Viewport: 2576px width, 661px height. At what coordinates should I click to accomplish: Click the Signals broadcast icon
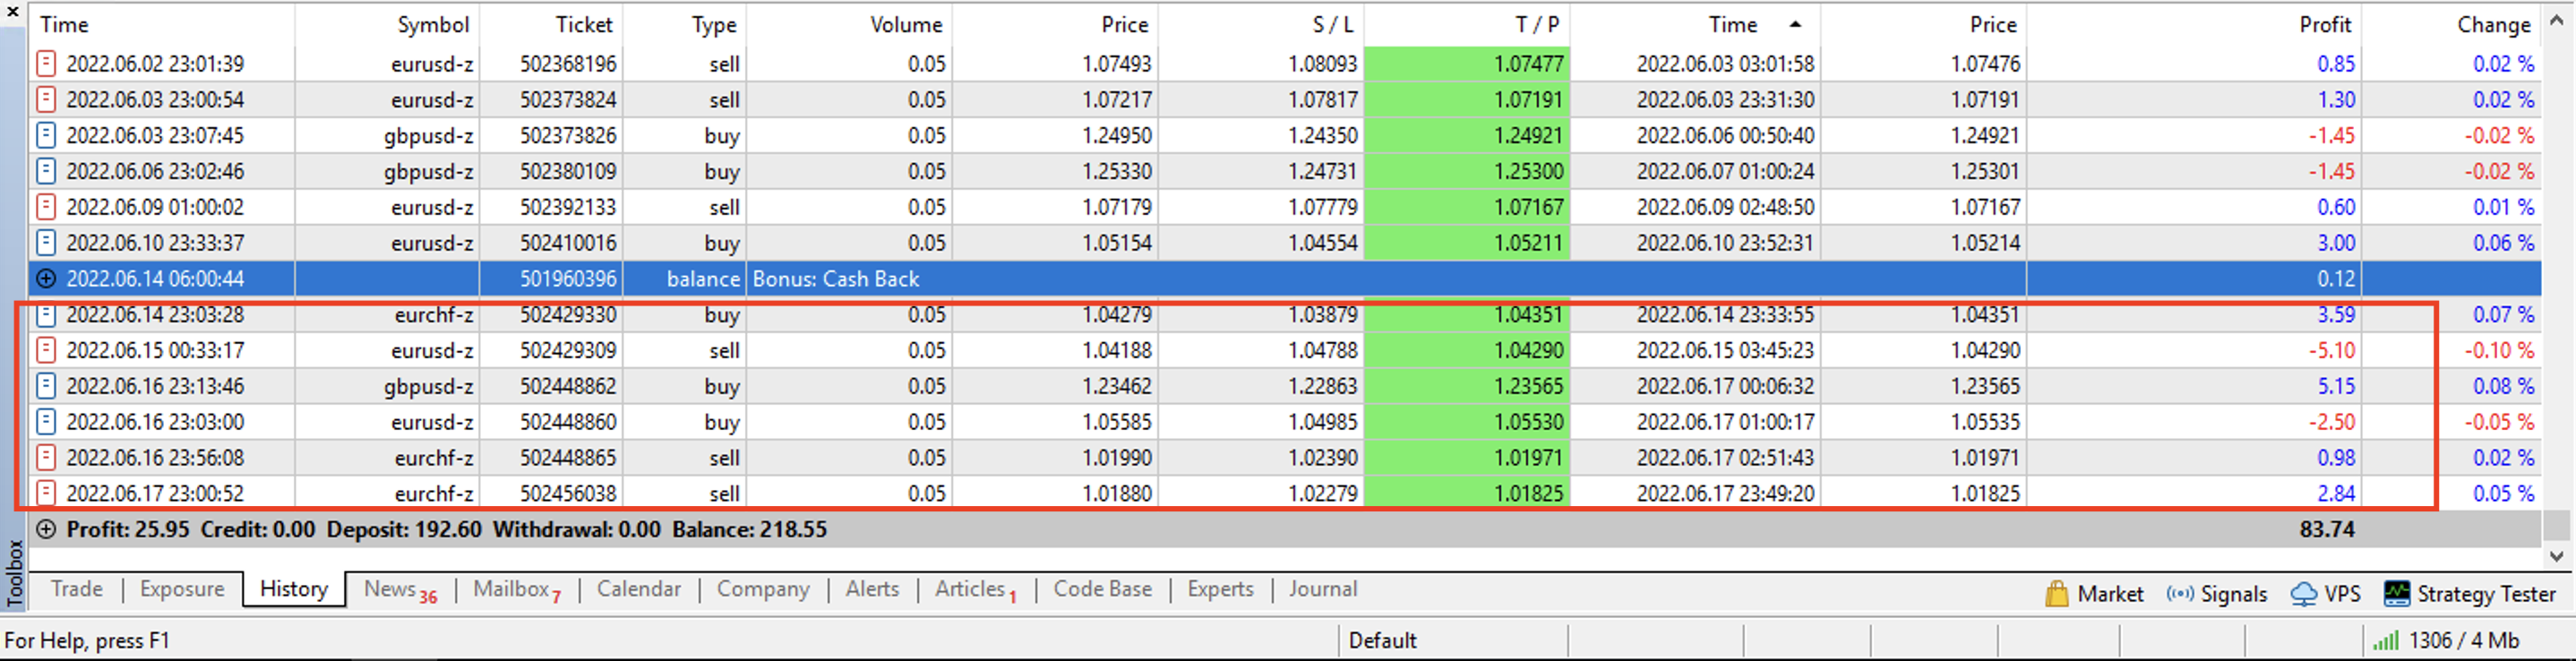pos(2180,594)
